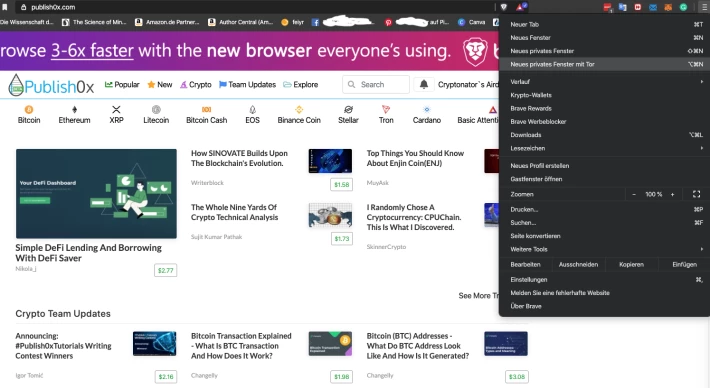
Task: Decrease zoom with the minus button
Action: [634, 194]
